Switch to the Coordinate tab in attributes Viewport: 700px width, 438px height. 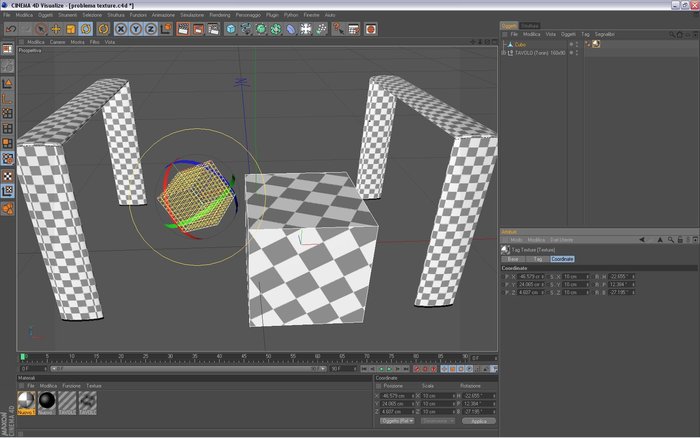pos(562,259)
